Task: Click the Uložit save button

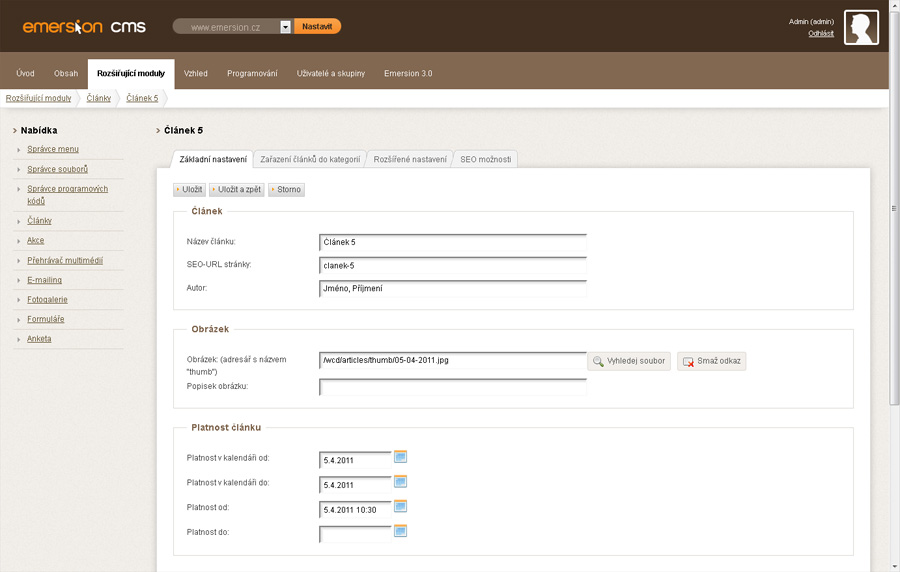Action: point(189,189)
